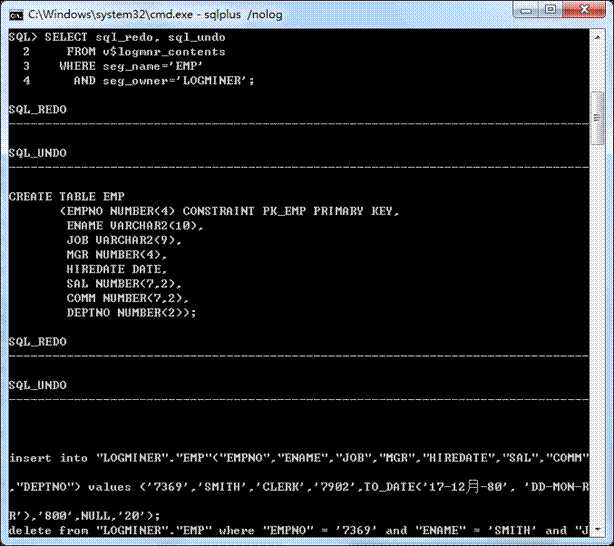Click the window title text sqlplus /nolog
The width and height of the screenshot is (614, 546).
(243, 14)
